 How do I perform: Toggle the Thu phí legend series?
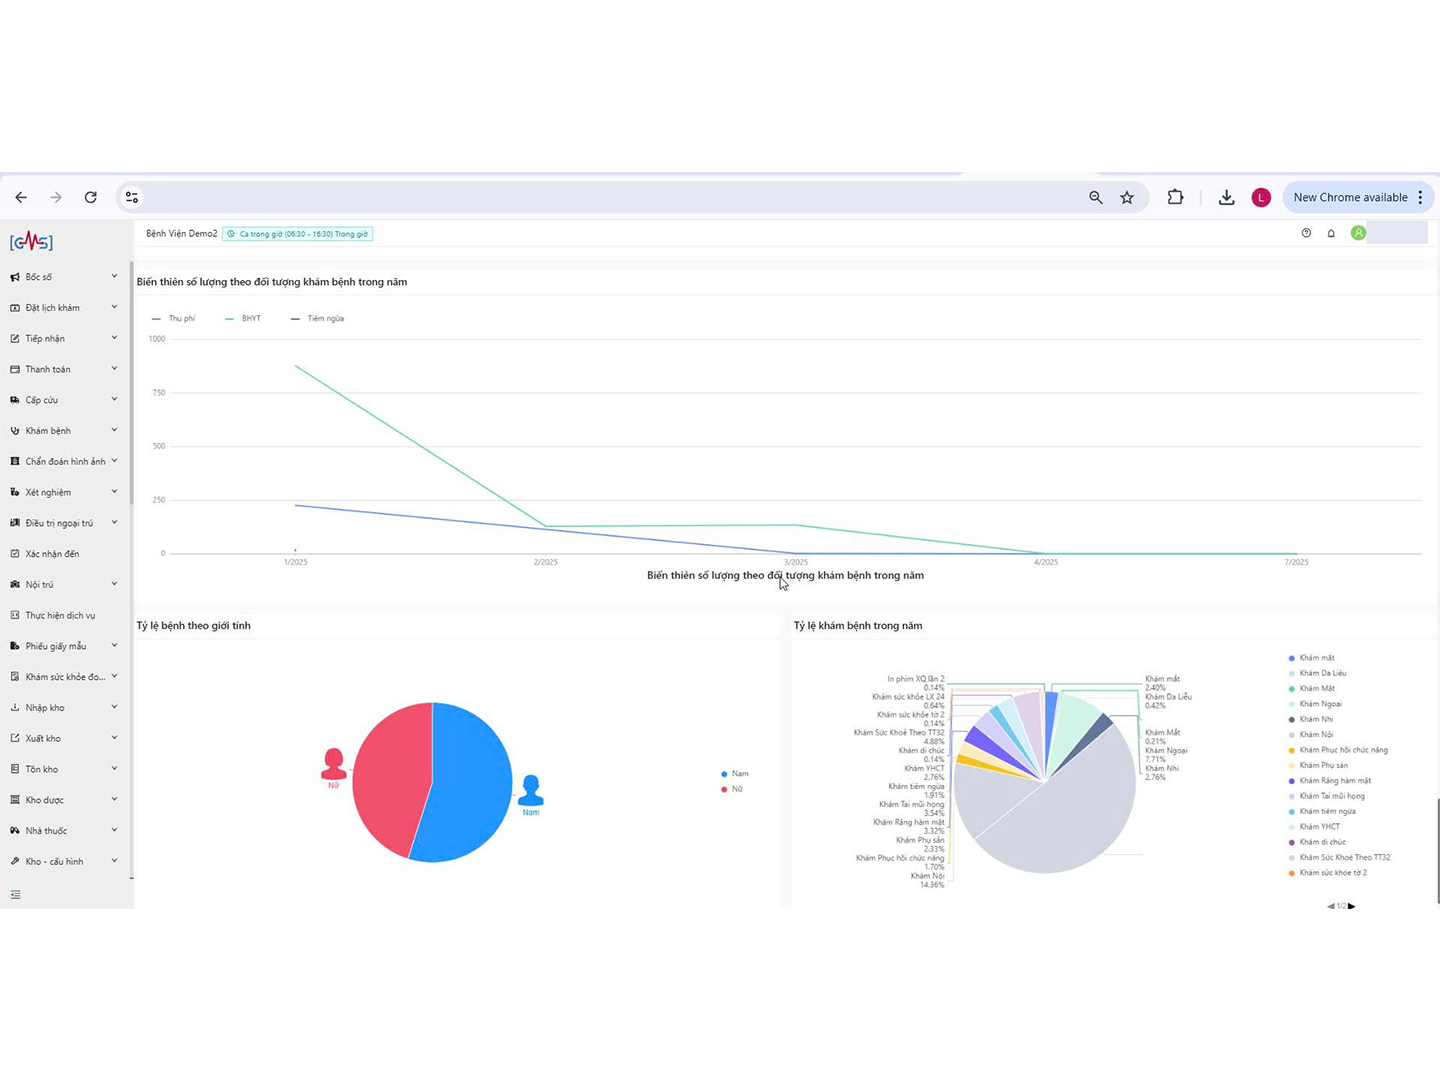[x=173, y=319]
